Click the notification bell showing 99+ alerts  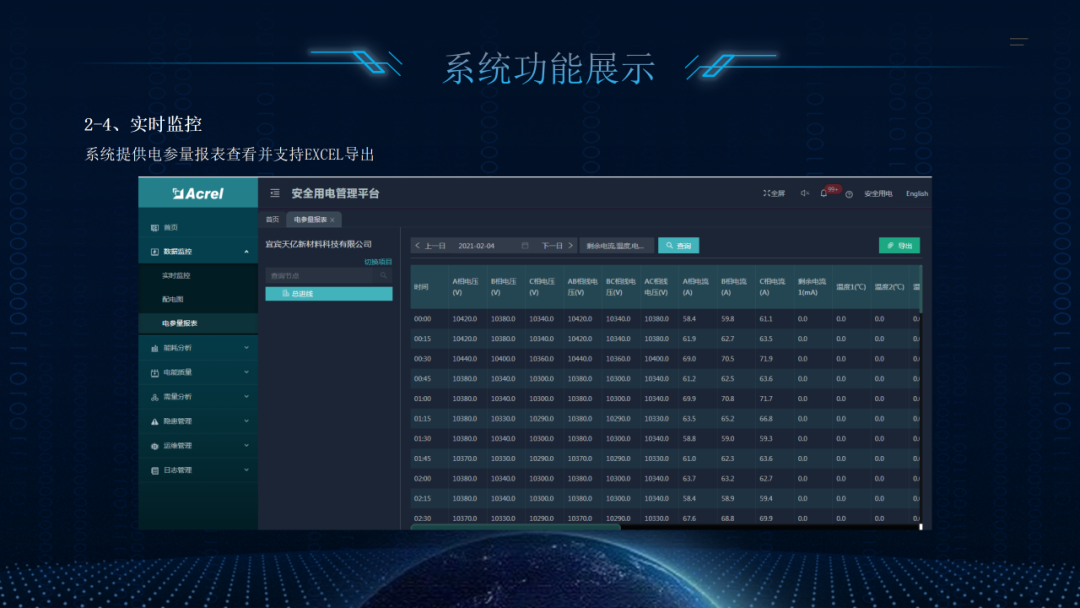826,193
